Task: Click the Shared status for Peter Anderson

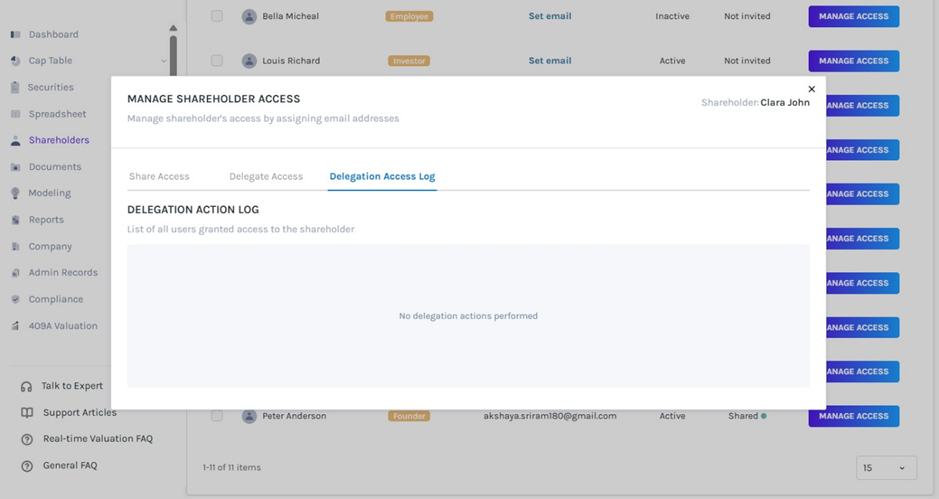Action: point(747,416)
